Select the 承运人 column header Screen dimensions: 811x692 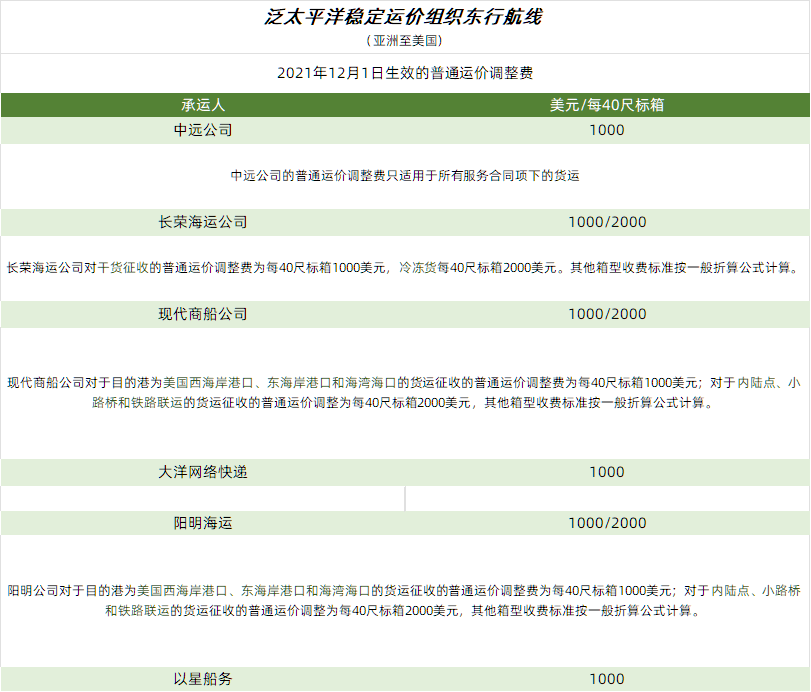[203, 105]
